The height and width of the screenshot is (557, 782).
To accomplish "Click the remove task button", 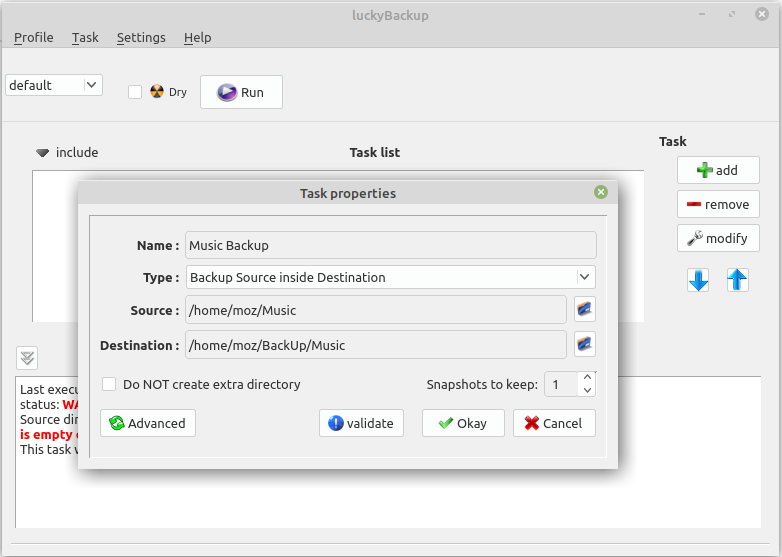I will point(717,204).
